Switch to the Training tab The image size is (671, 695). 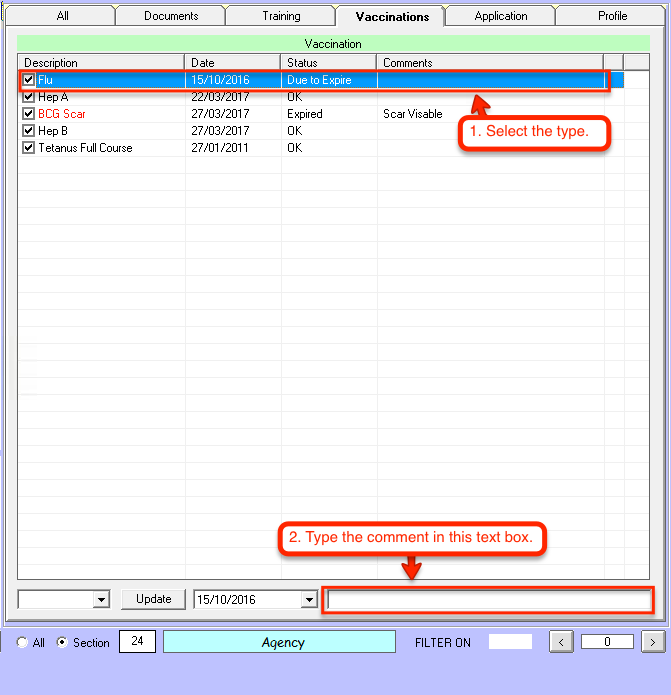(281, 16)
